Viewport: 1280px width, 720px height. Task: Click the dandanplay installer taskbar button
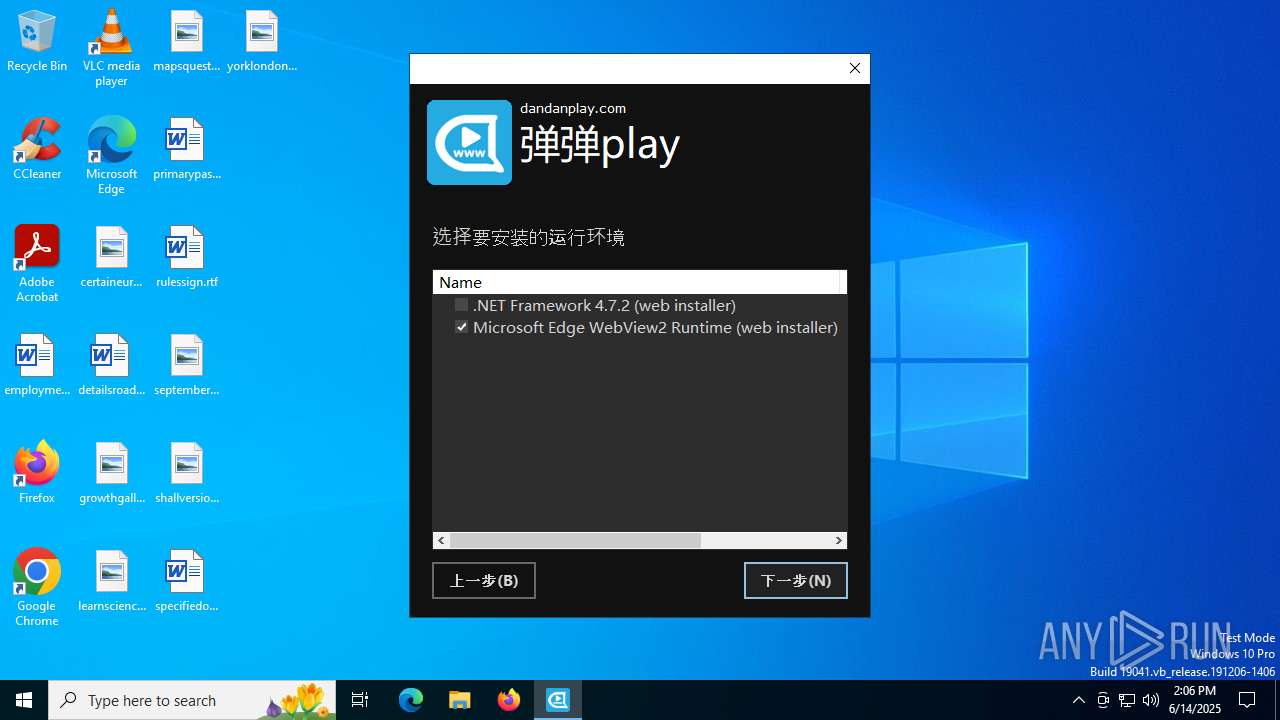click(x=558, y=700)
